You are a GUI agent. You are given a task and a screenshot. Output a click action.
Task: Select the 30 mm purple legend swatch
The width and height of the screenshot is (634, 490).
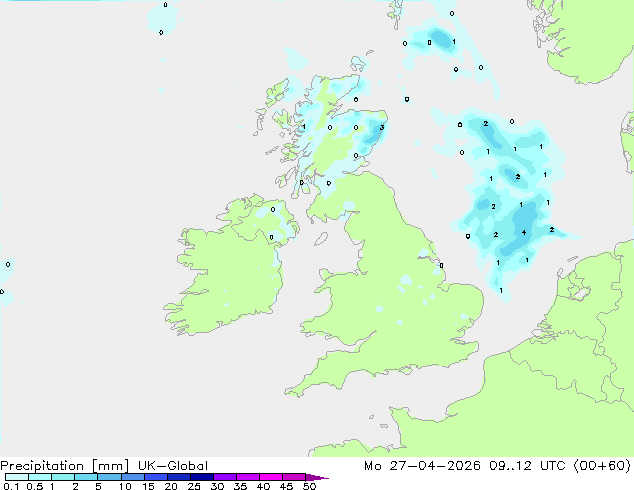coord(225,477)
